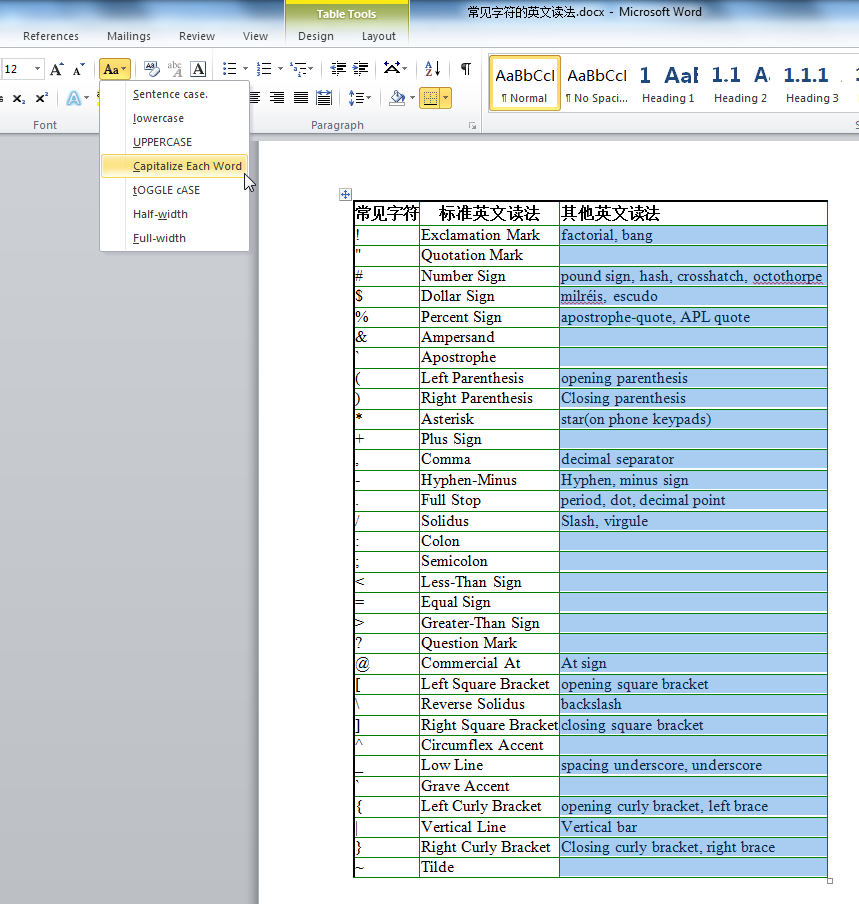Choose Sentence case option
Image resolution: width=859 pixels, height=904 pixels.
(175, 94)
